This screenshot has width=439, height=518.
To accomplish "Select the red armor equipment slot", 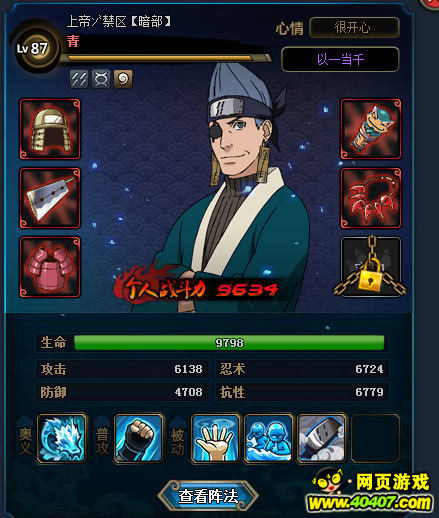I will pos(50,267).
